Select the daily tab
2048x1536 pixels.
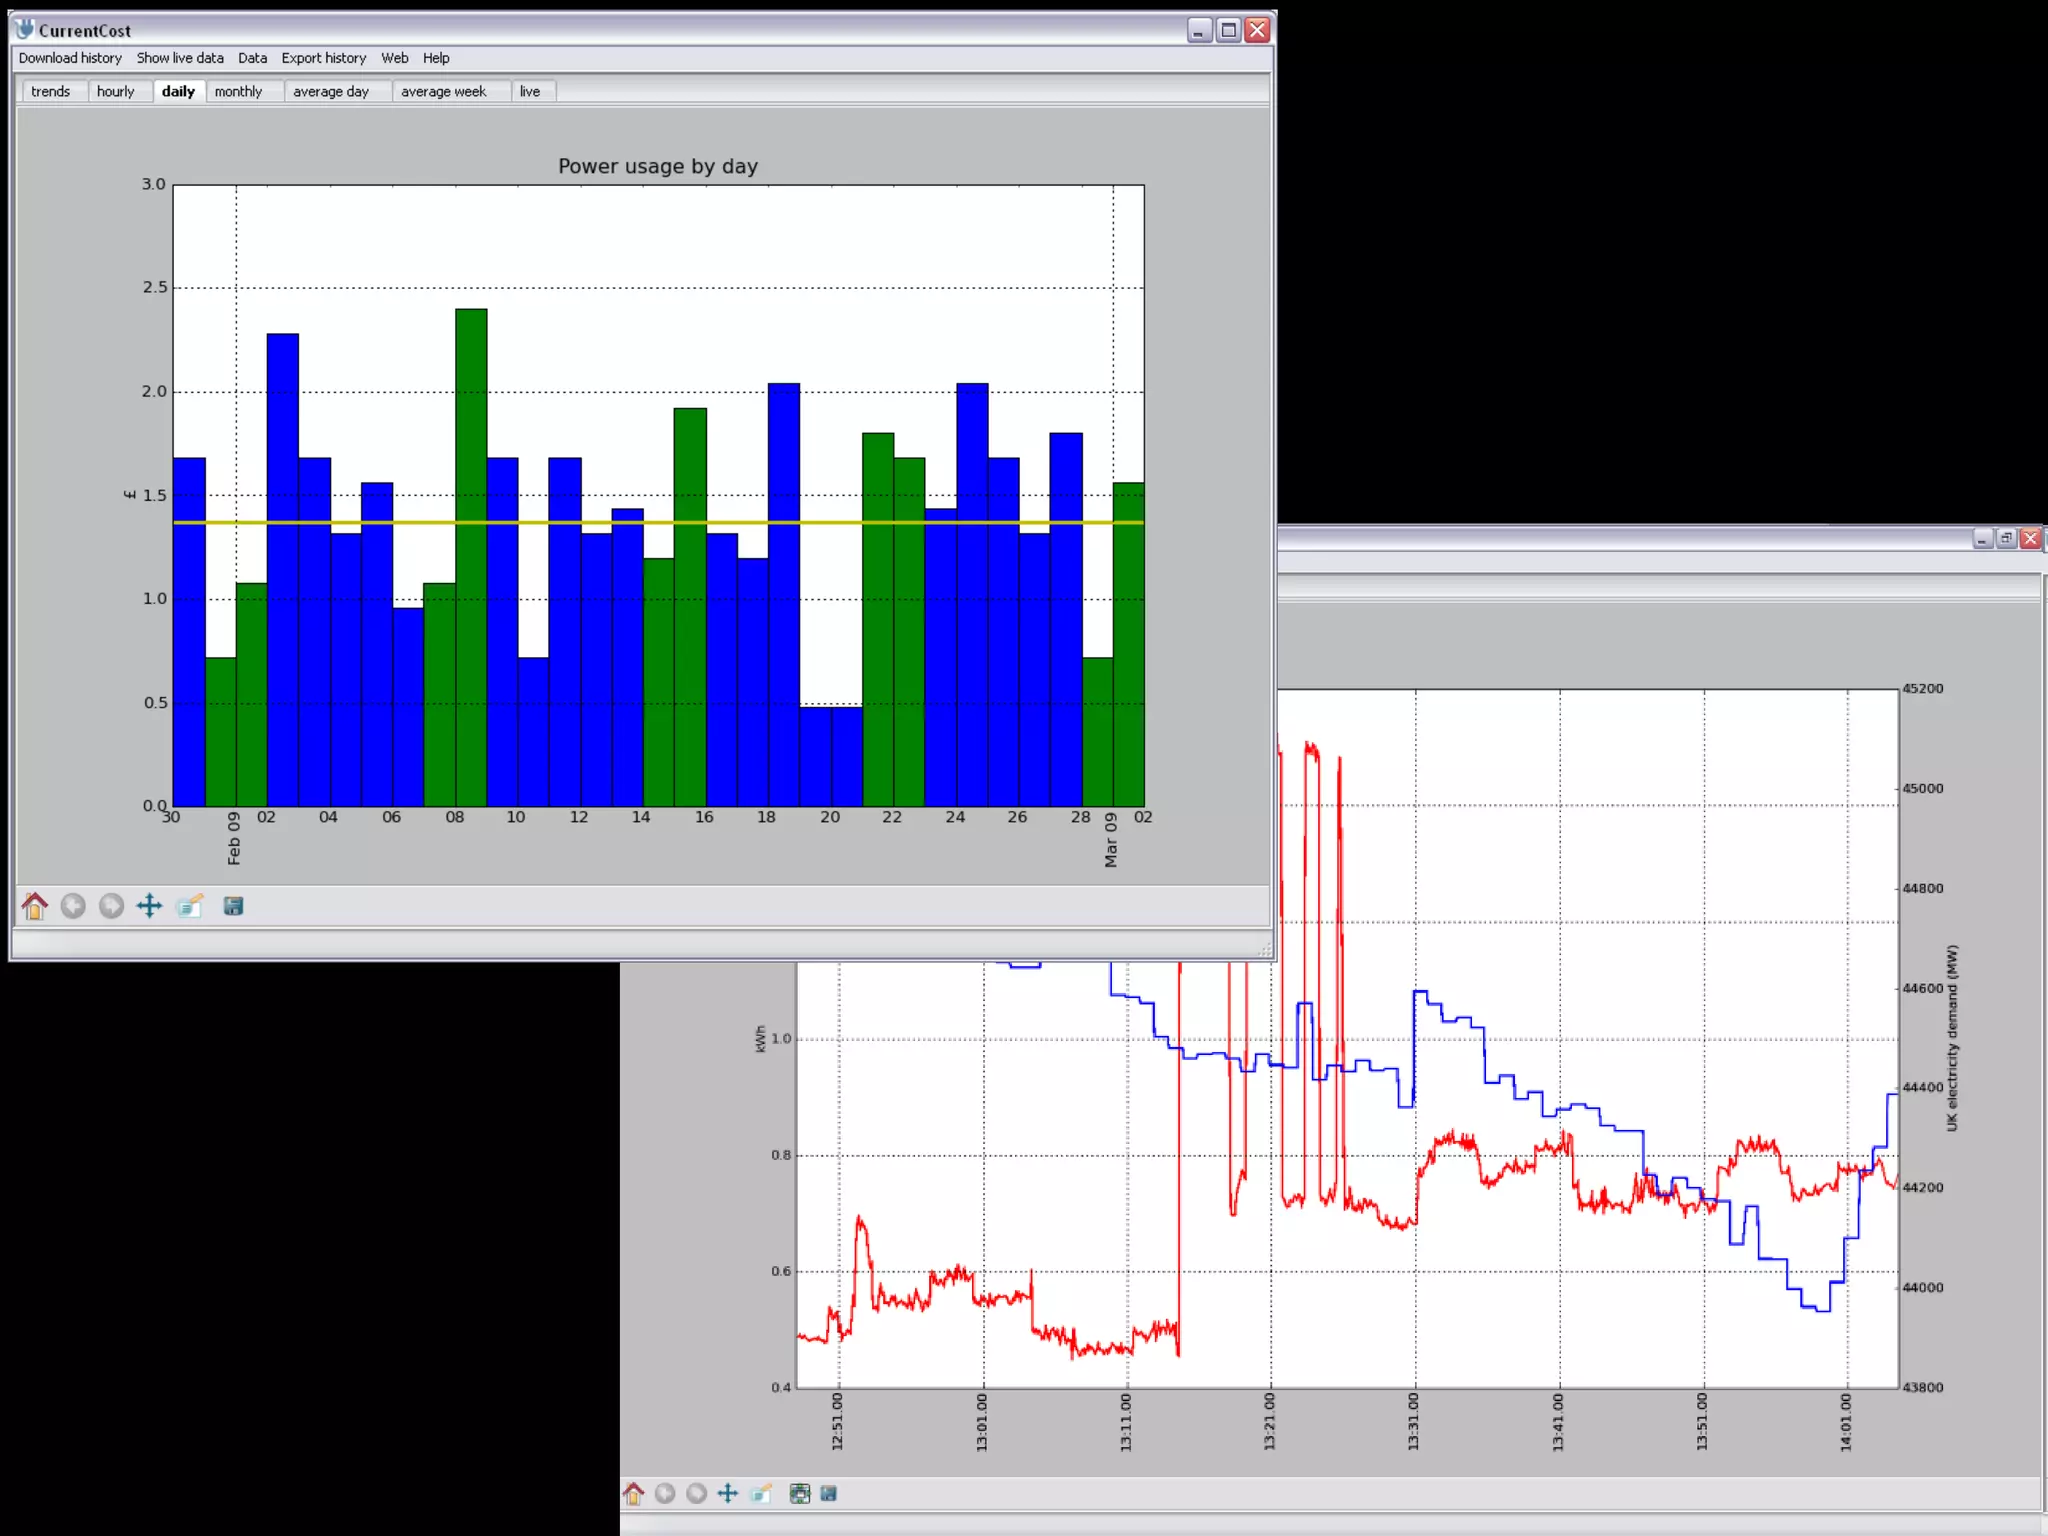pyautogui.click(x=178, y=91)
